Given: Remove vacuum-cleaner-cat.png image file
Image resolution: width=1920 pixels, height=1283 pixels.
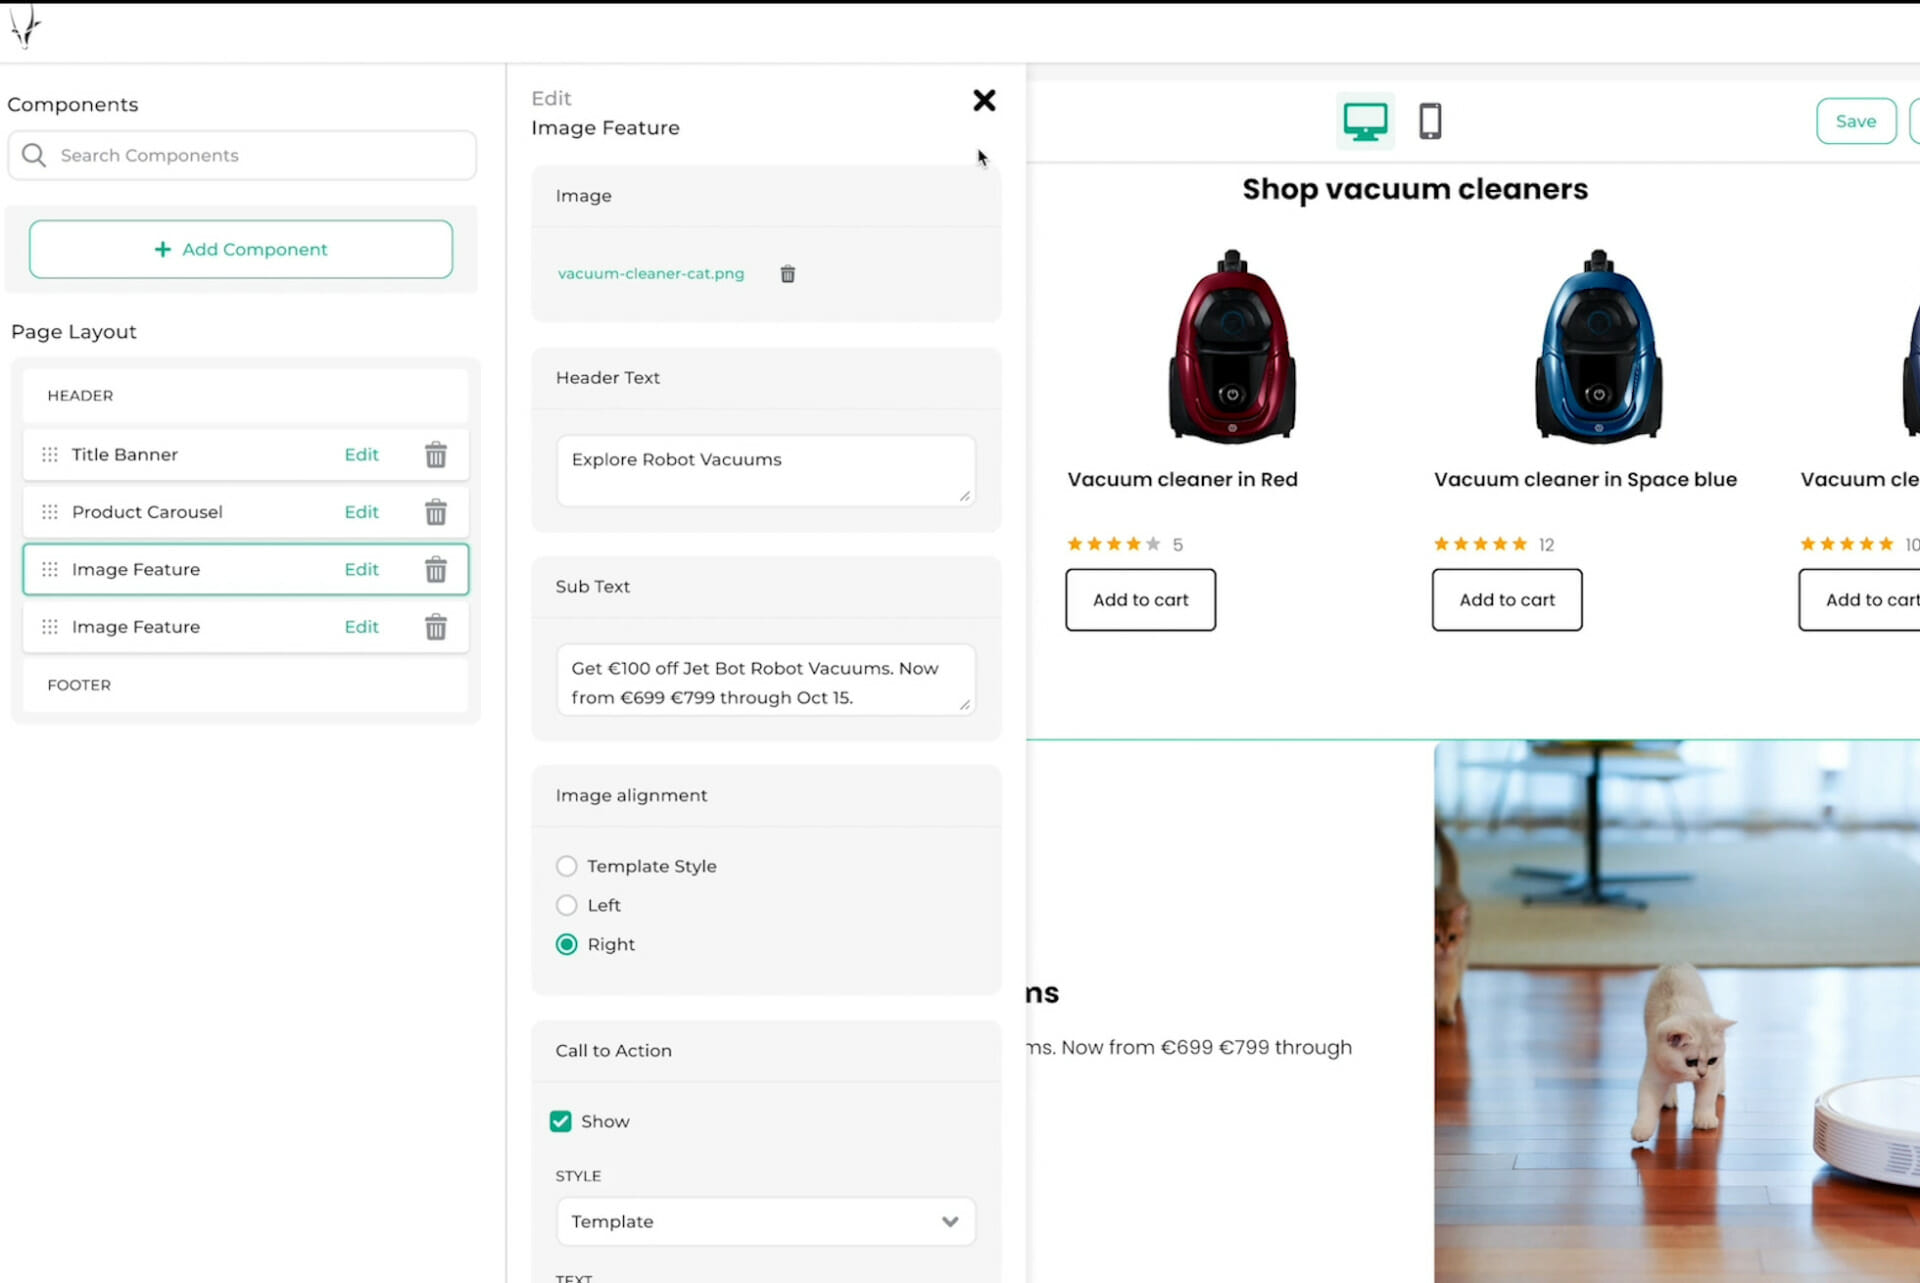Looking at the screenshot, I should (x=788, y=274).
